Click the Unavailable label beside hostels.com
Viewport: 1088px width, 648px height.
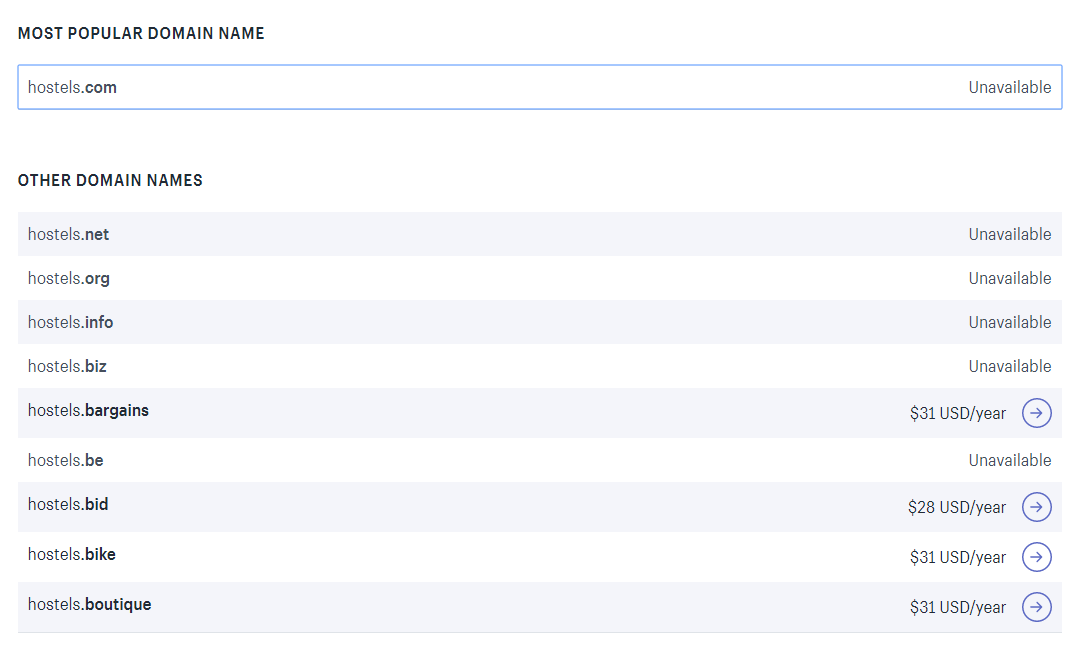pos(1009,87)
